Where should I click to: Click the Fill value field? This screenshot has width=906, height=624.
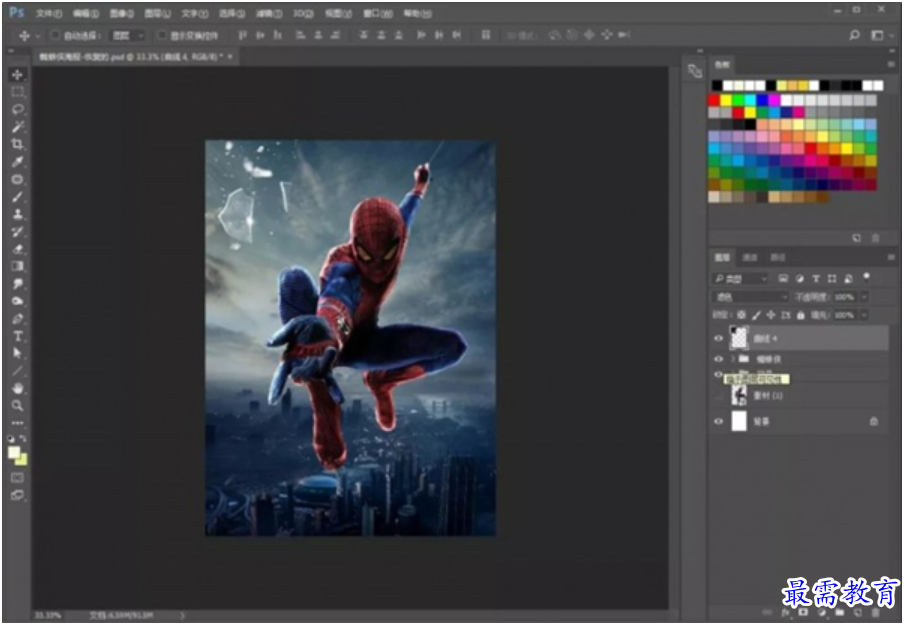(x=844, y=315)
